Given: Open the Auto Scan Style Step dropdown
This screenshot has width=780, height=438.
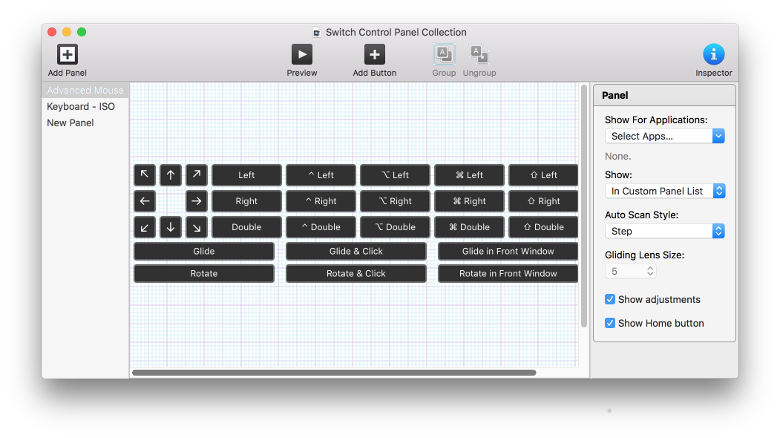Looking at the screenshot, I should (x=665, y=231).
